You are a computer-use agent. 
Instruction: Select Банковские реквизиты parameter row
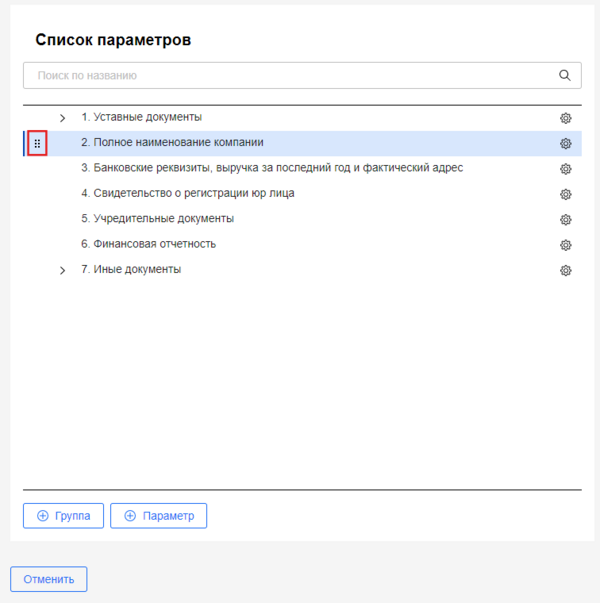coord(271,168)
